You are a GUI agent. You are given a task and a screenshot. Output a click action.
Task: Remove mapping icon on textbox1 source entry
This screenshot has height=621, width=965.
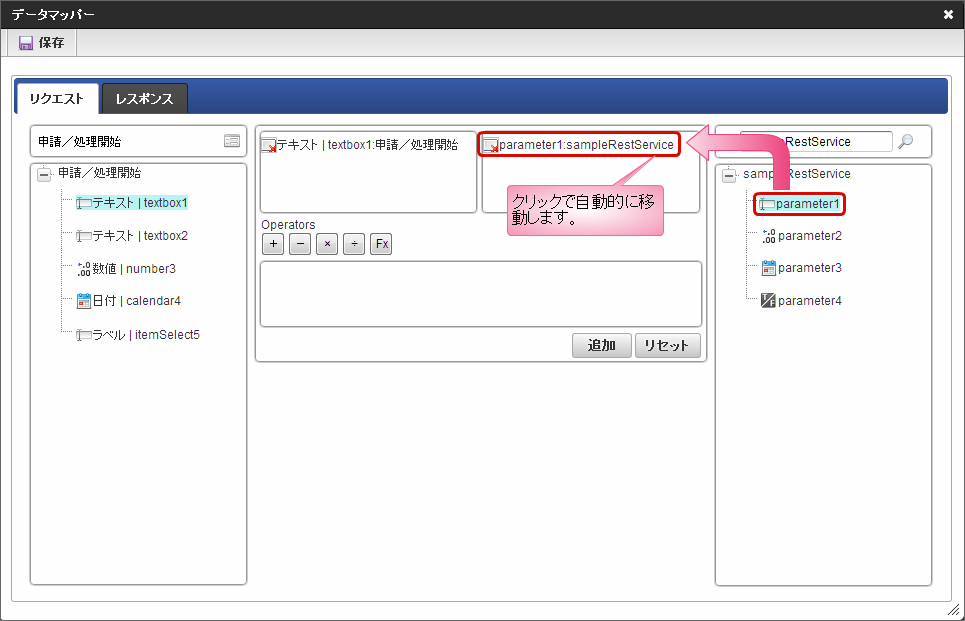click(x=269, y=146)
